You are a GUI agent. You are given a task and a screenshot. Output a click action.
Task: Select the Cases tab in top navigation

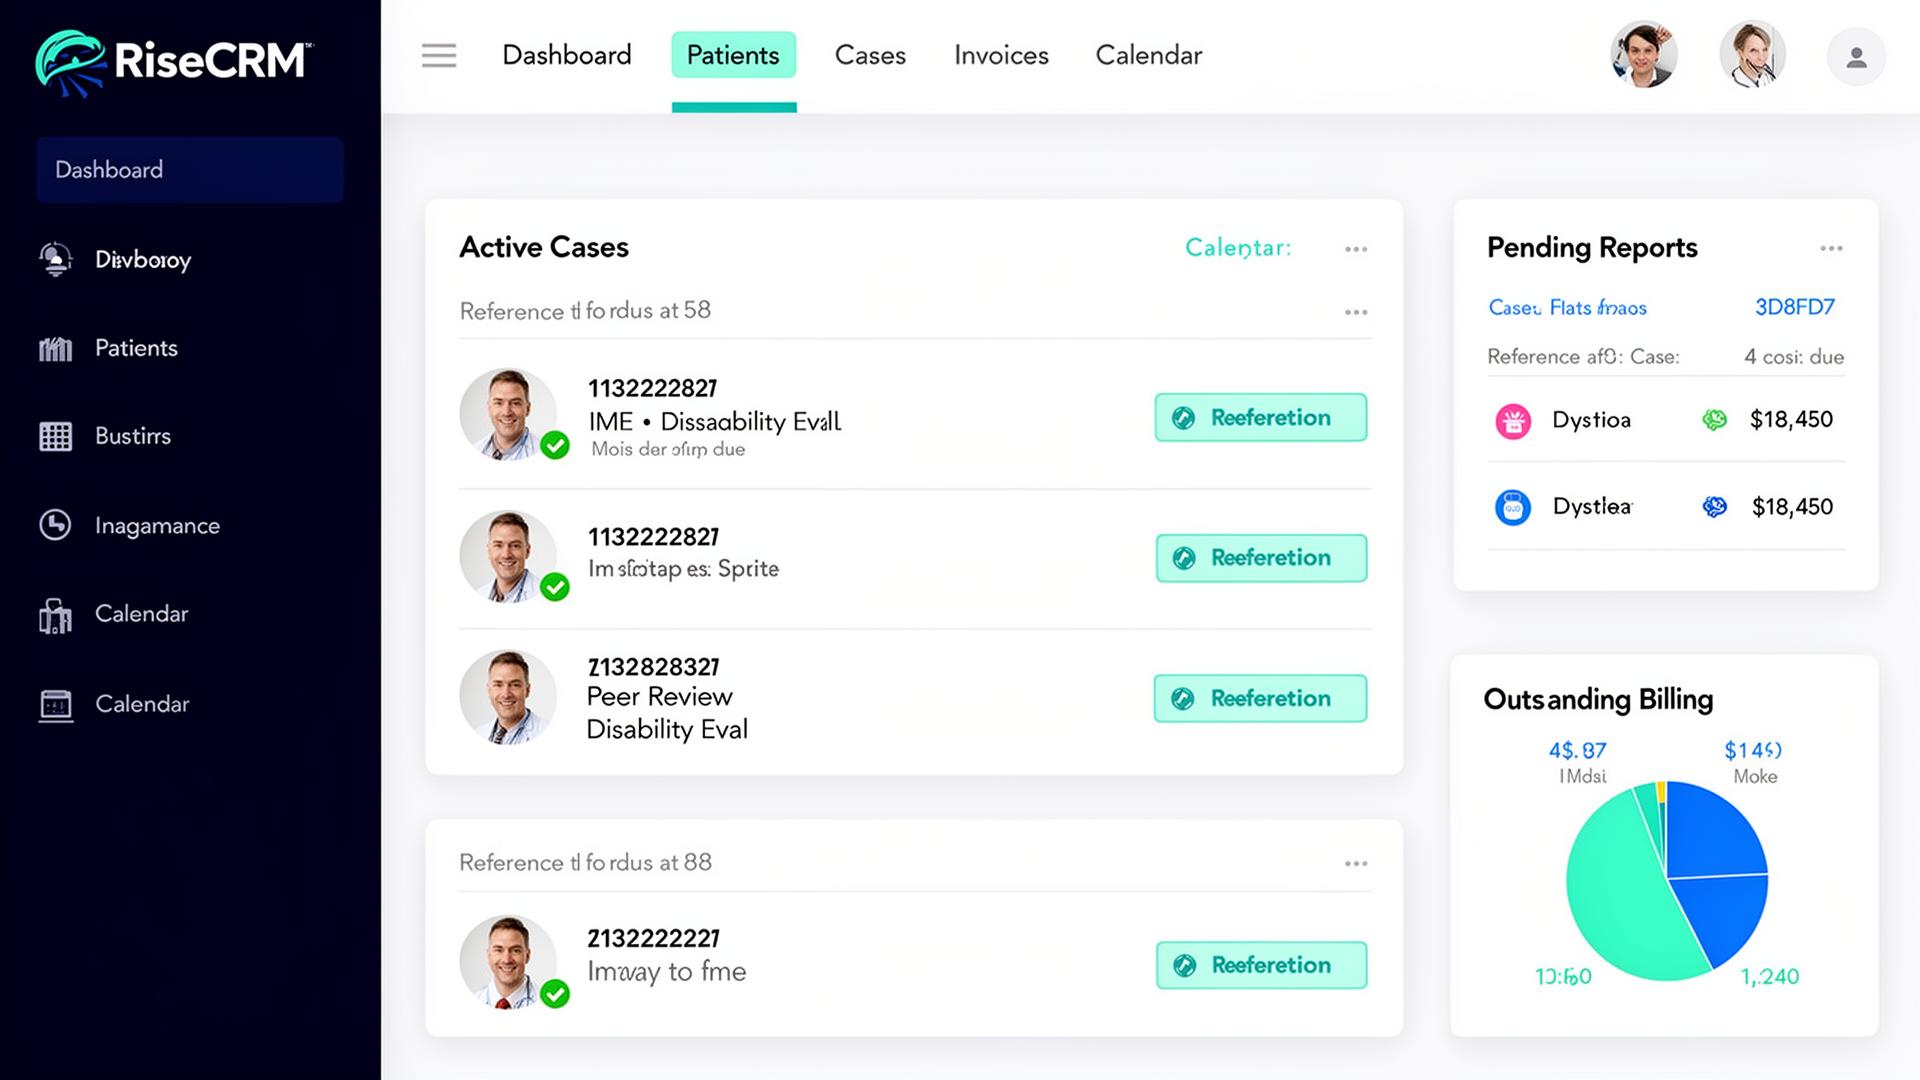pos(869,55)
